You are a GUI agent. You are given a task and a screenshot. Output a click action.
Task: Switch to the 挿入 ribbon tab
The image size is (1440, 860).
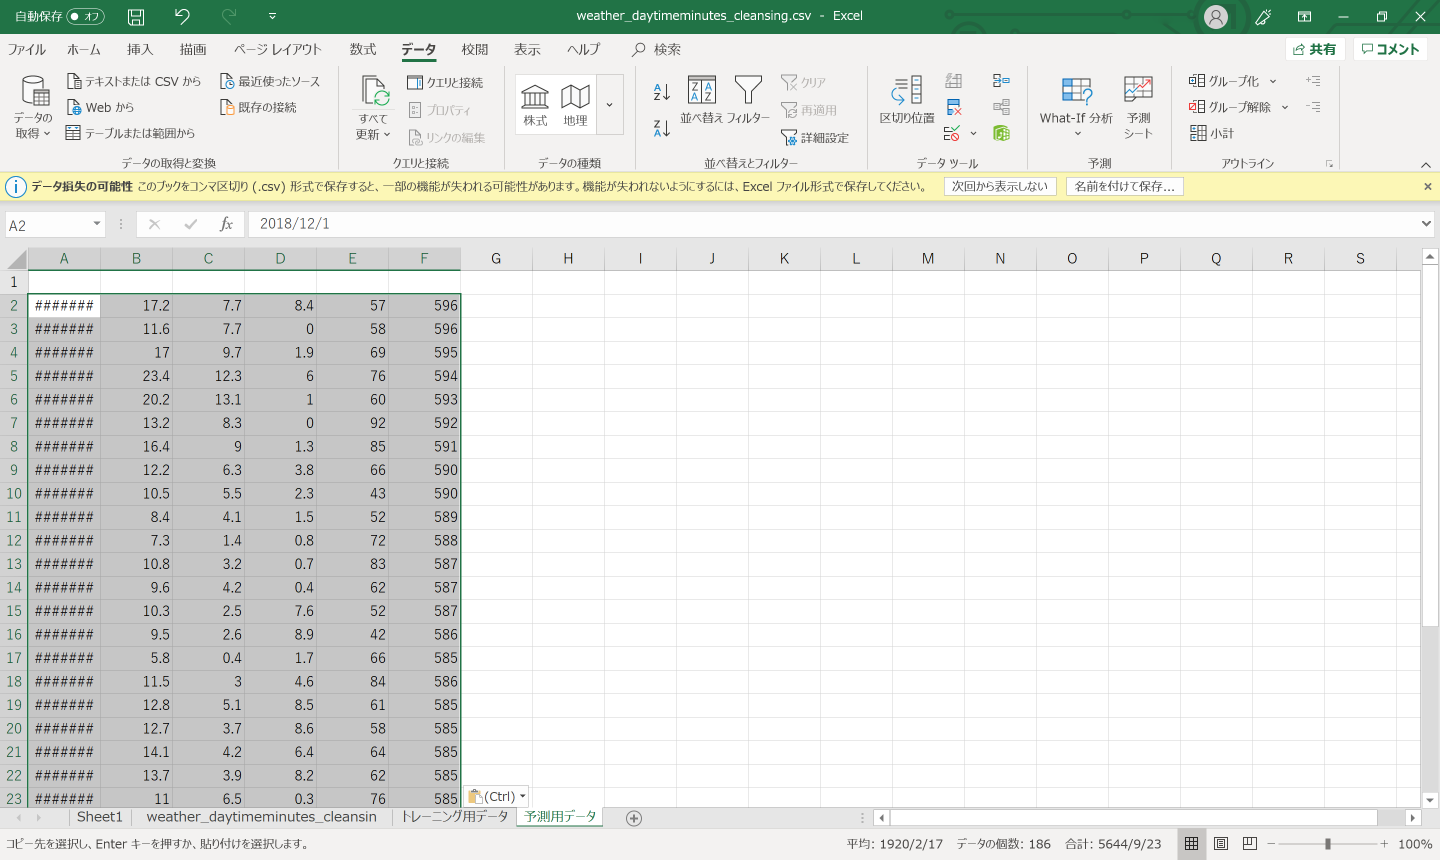(140, 49)
